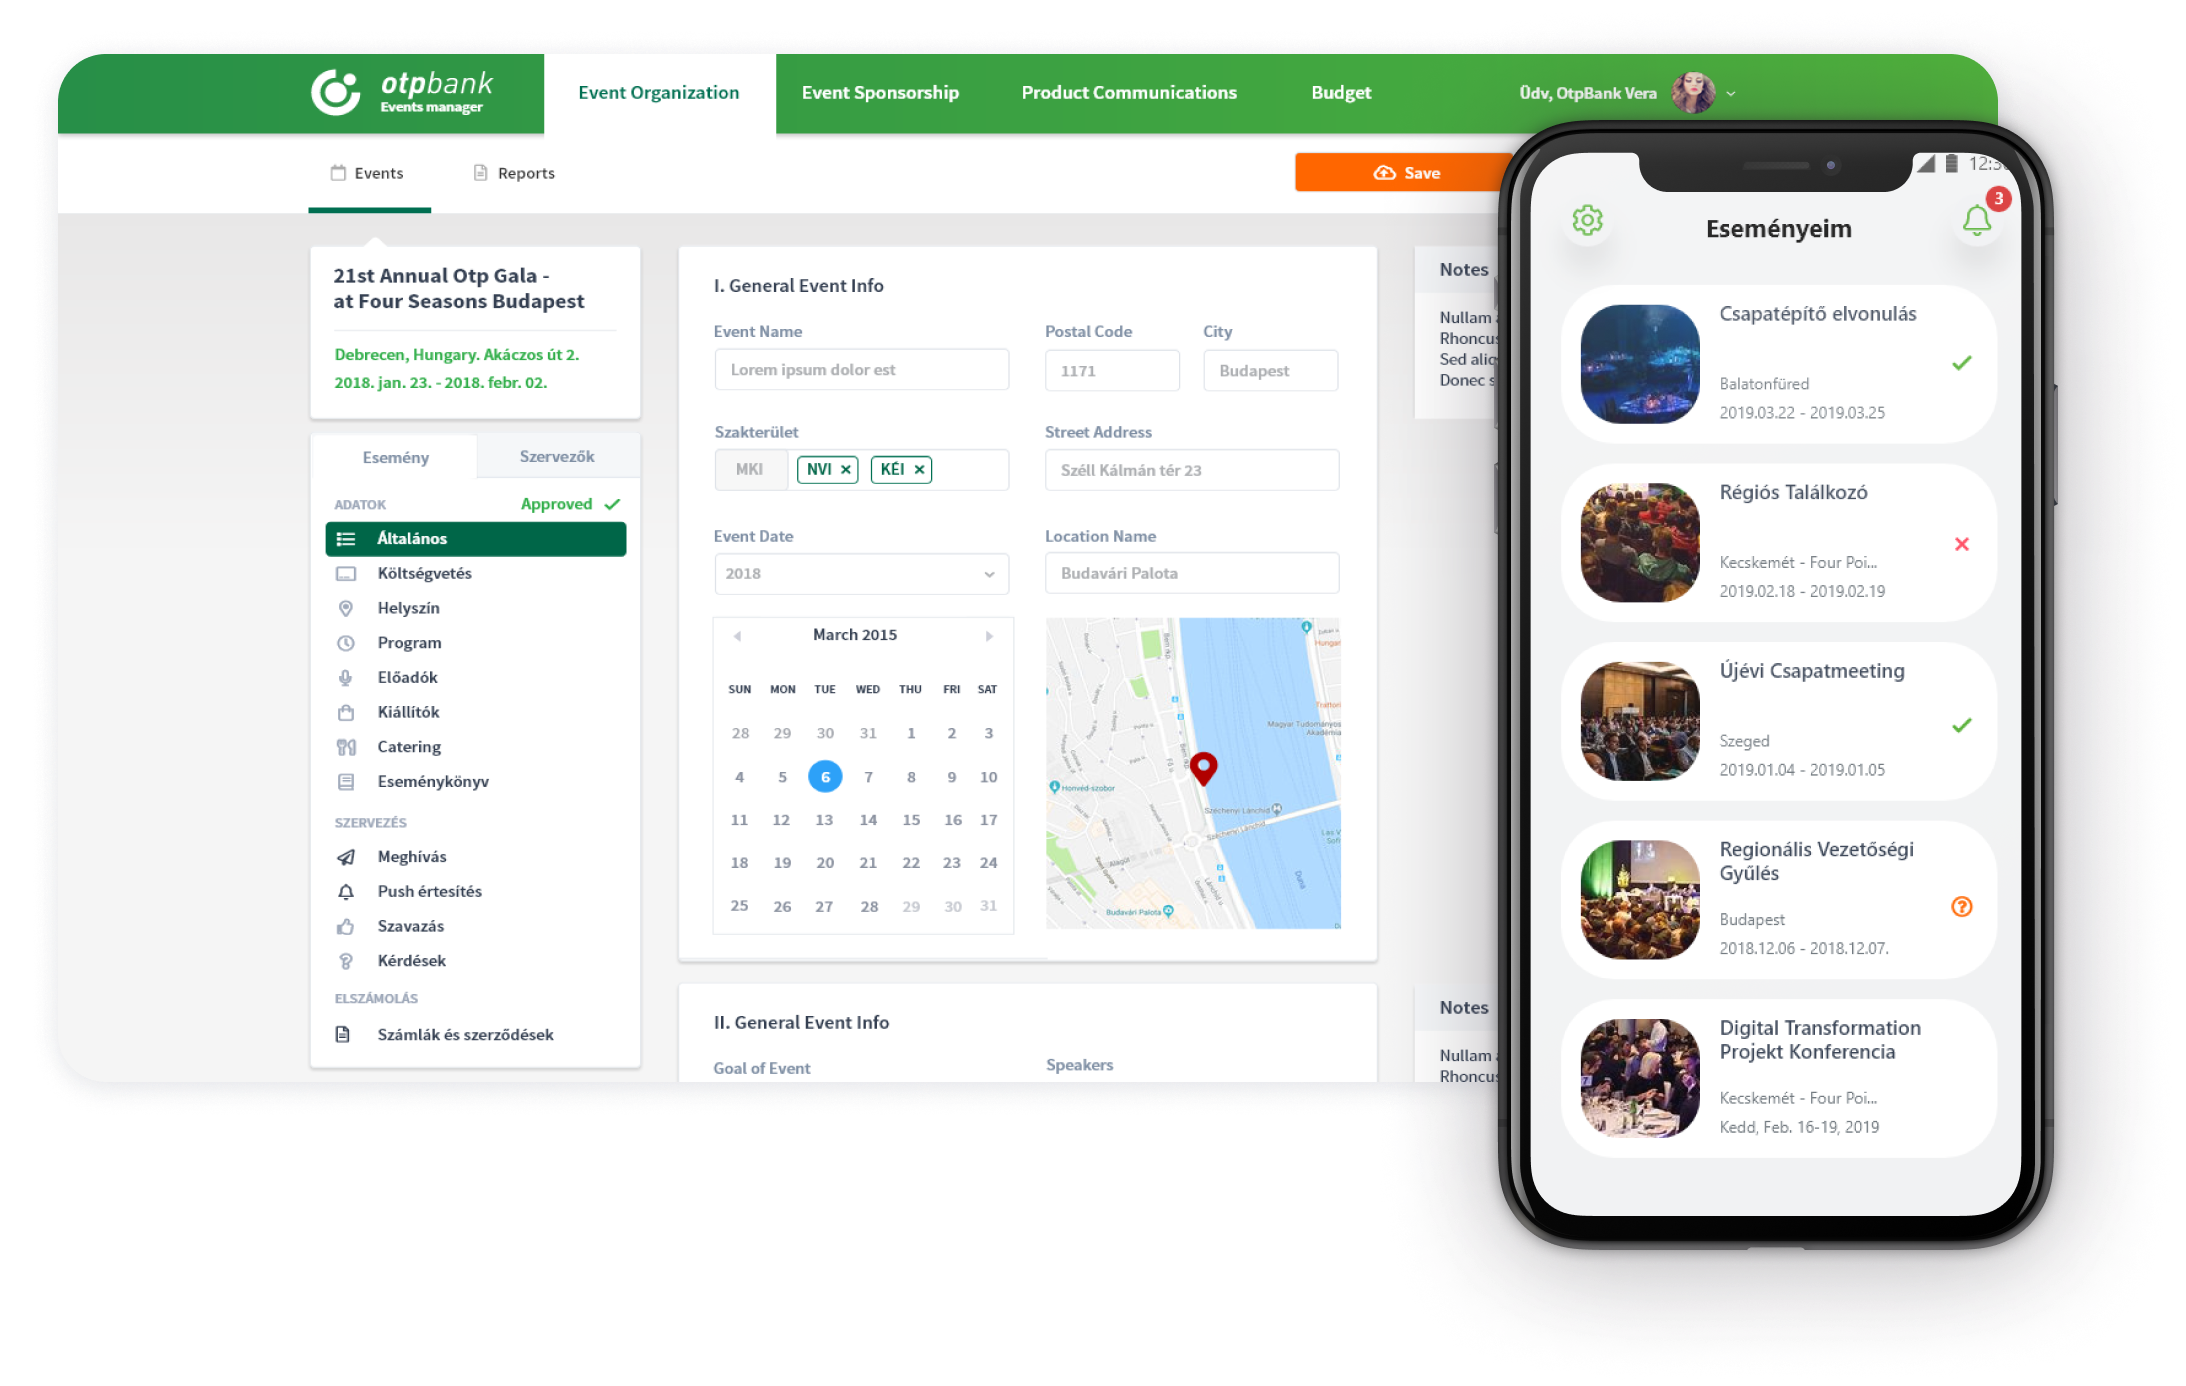This screenshot has width=2186, height=1386.
Task: Click the user avatar of OtpBank Vera
Action: coord(1693,93)
